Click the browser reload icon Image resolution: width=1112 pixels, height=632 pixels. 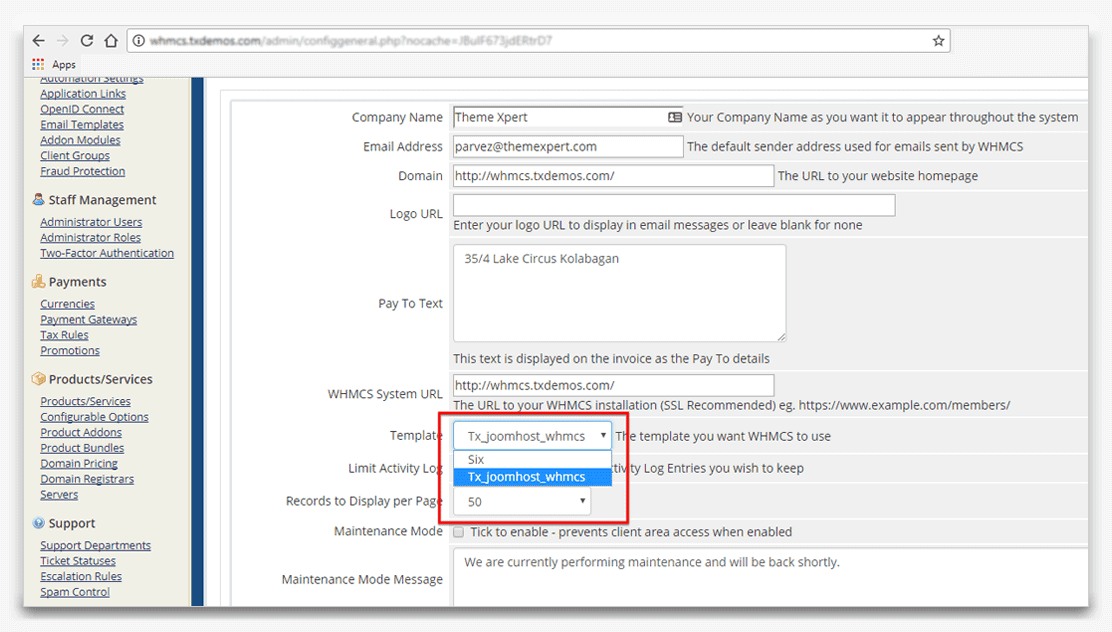87,41
